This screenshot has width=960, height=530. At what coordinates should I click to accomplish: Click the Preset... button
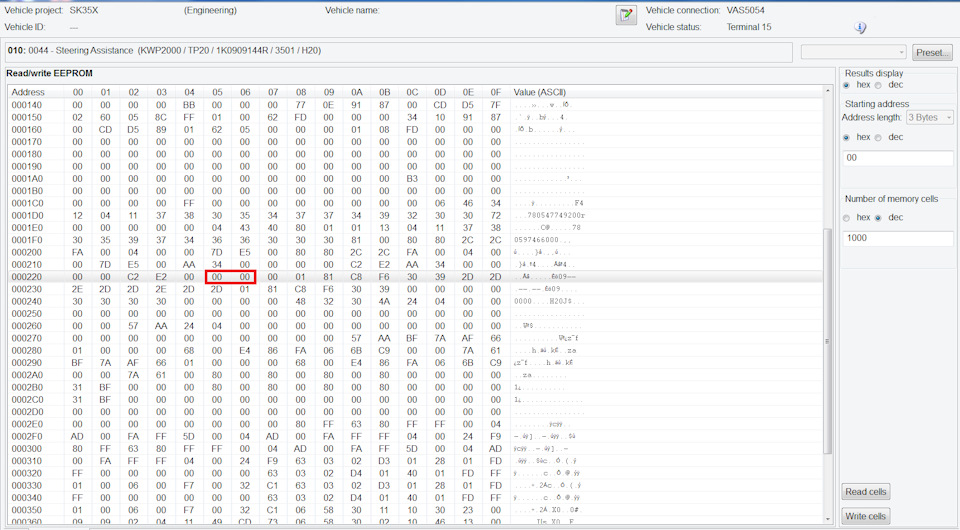point(932,52)
